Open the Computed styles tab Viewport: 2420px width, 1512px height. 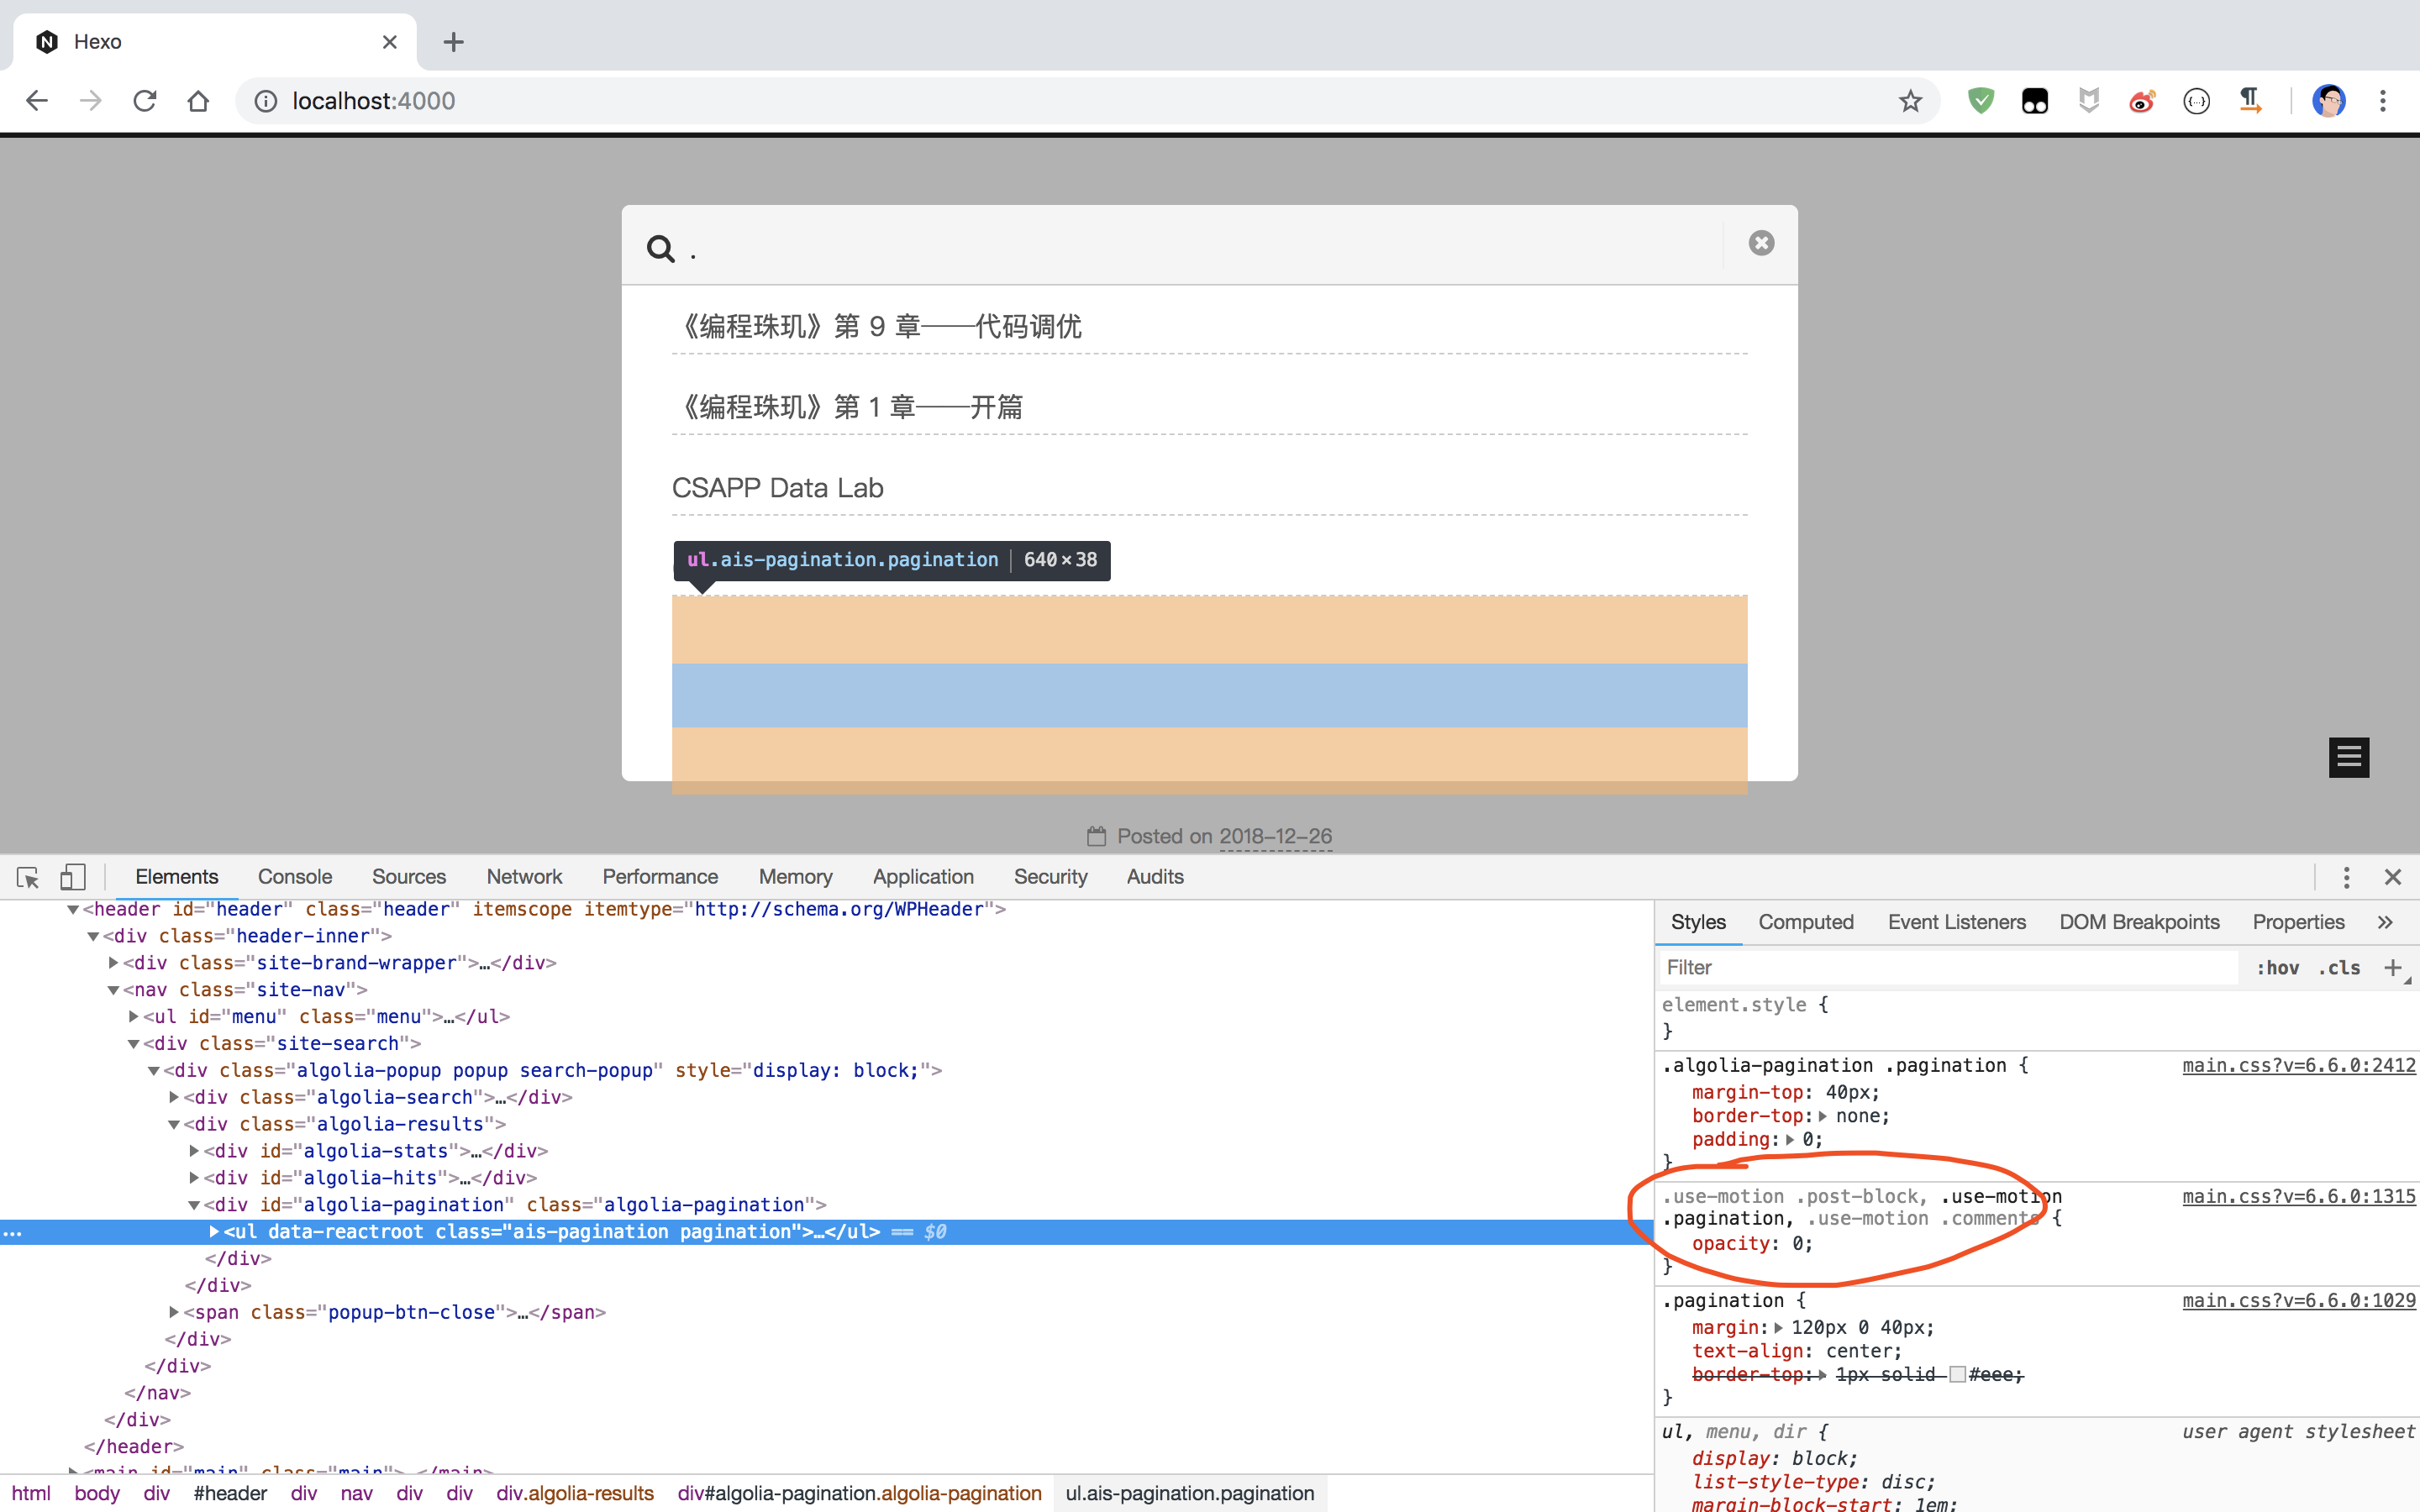point(1805,922)
